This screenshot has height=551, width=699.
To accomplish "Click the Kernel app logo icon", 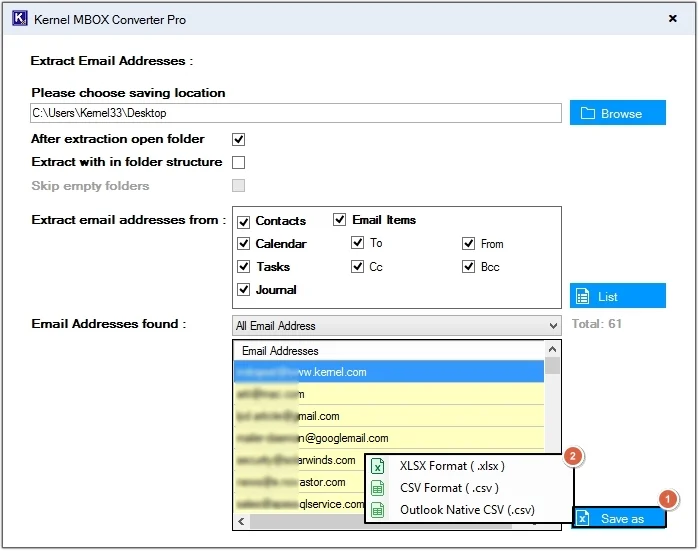I will pos(20,19).
